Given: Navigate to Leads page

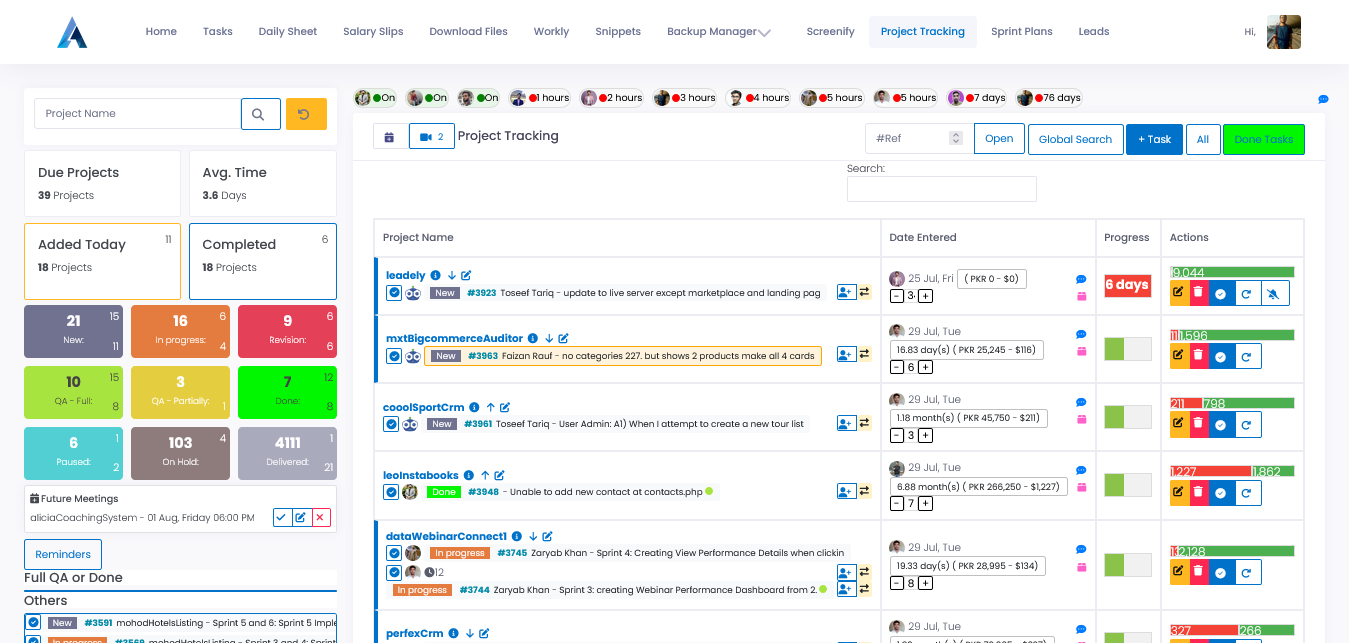Looking at the screenshot, I should (1094, 32).
